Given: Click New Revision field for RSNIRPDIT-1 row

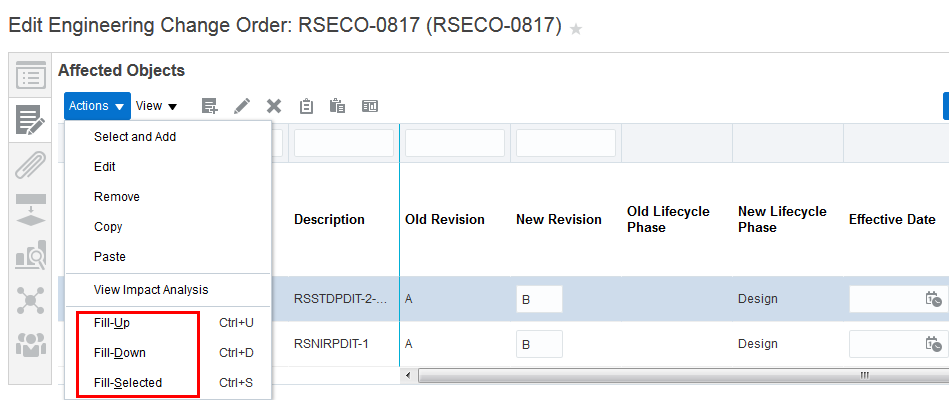Looking at the screenshot, I should (539, 344).
